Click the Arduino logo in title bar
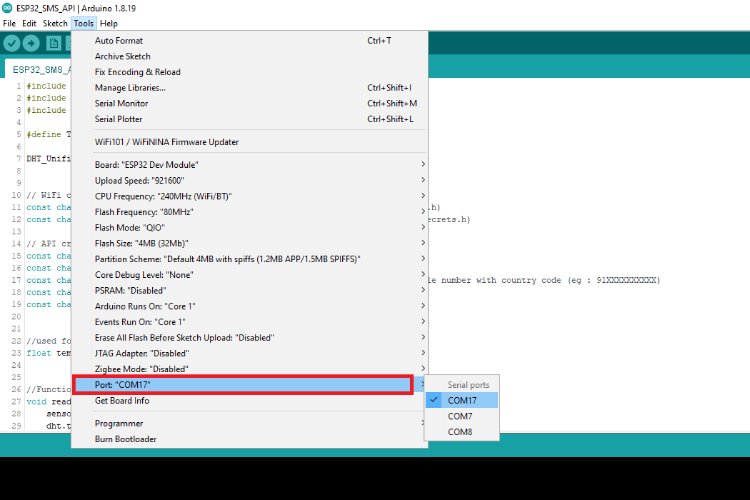Image resolution: width=750 pixels, height=500 pixels. pyautogui.click(x=7, y=8)
